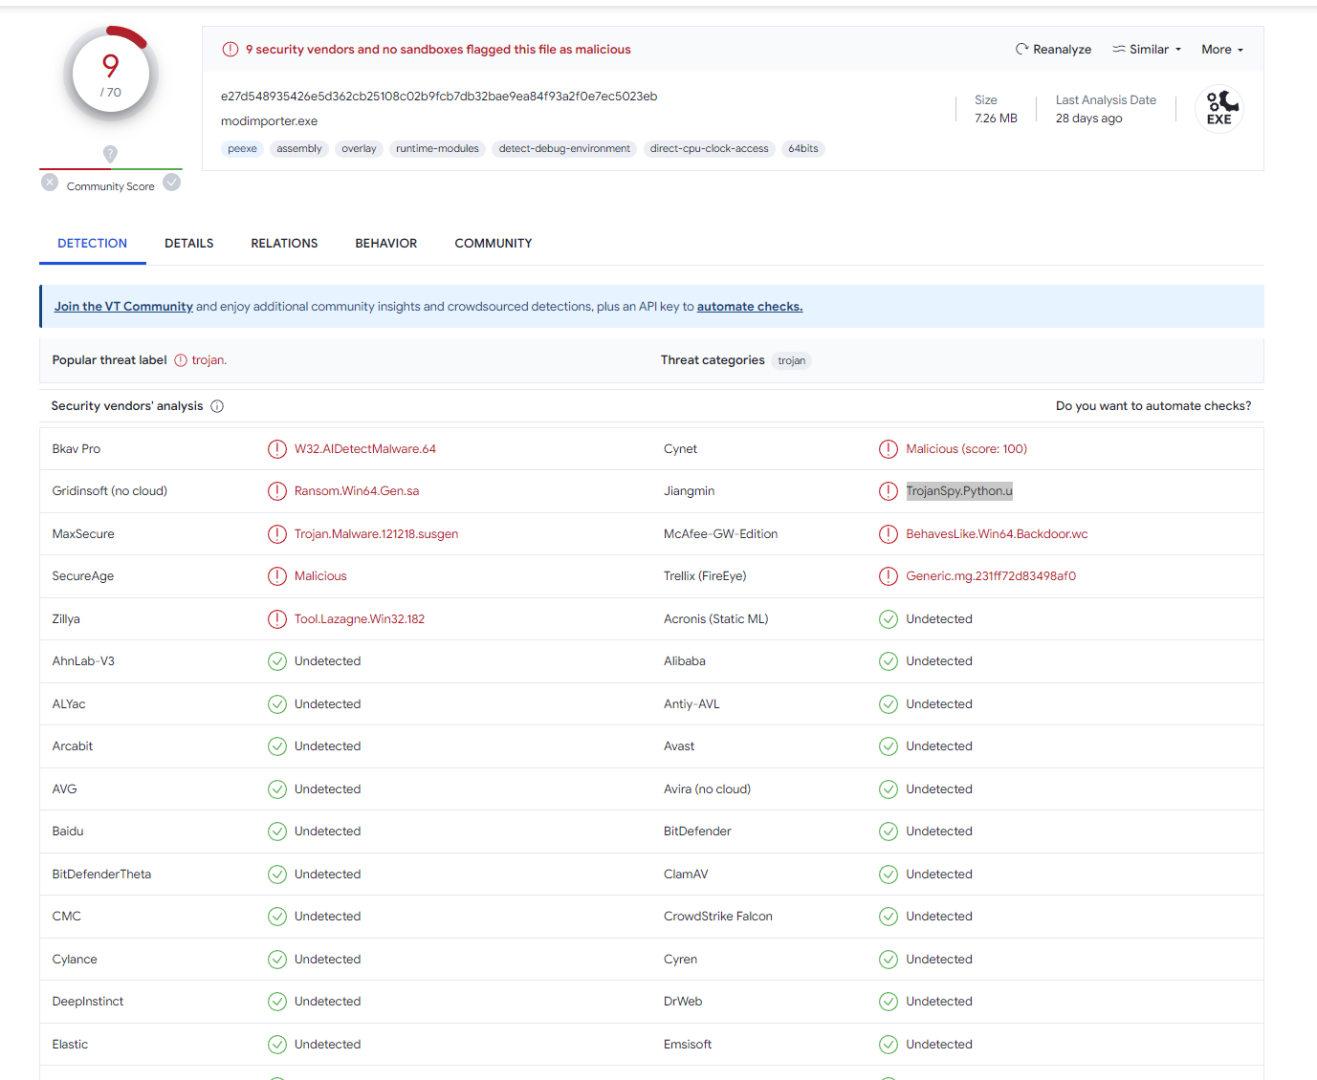Click the AhnLab-V3 undetected check icon
The height and width of the screenshot is (1080, 1317).
pyautogui.click(x=277, y=661)
